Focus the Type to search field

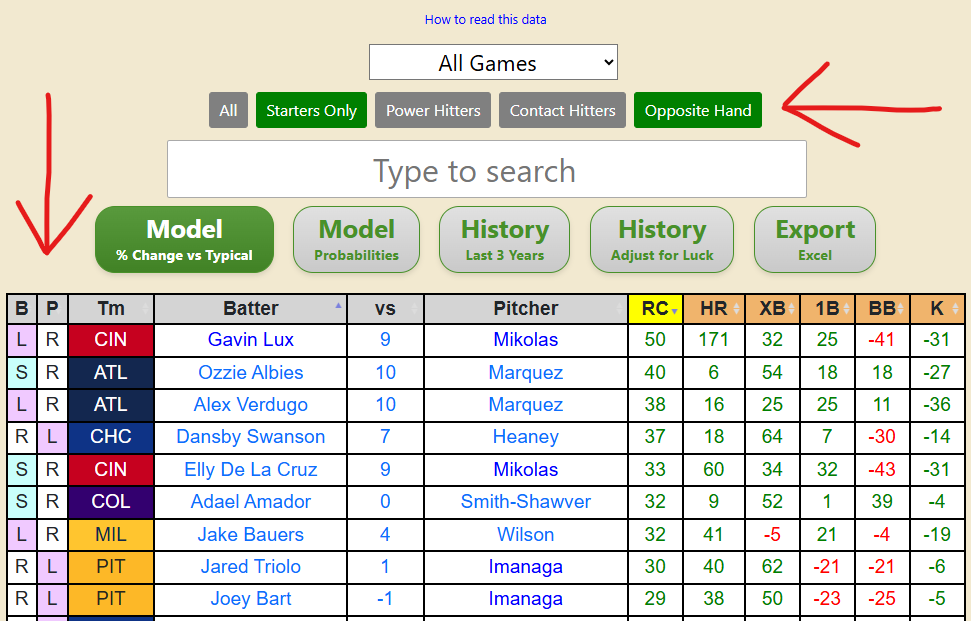pyautogui.click(x=487, y=169)
